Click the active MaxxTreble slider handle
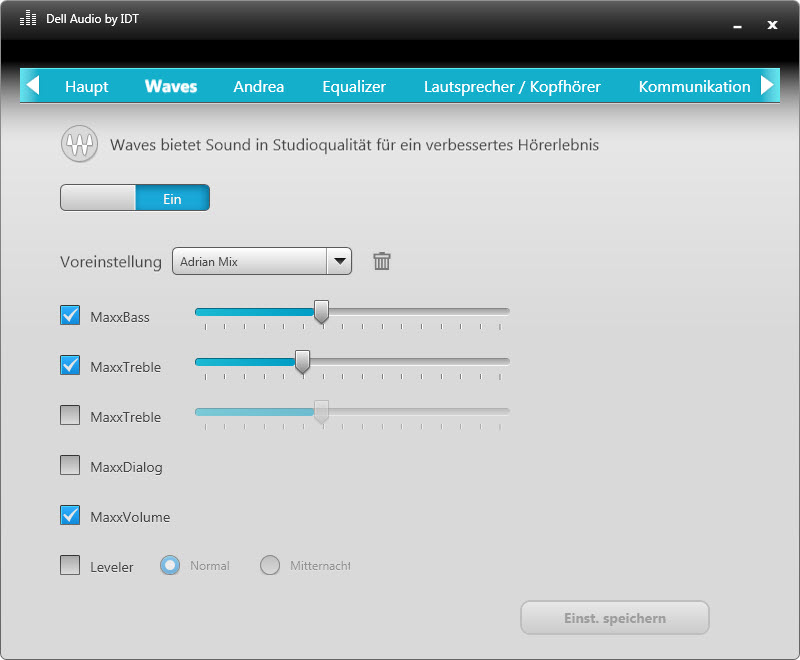This screenshot has height=660, width=800. [x=303, y=362]
